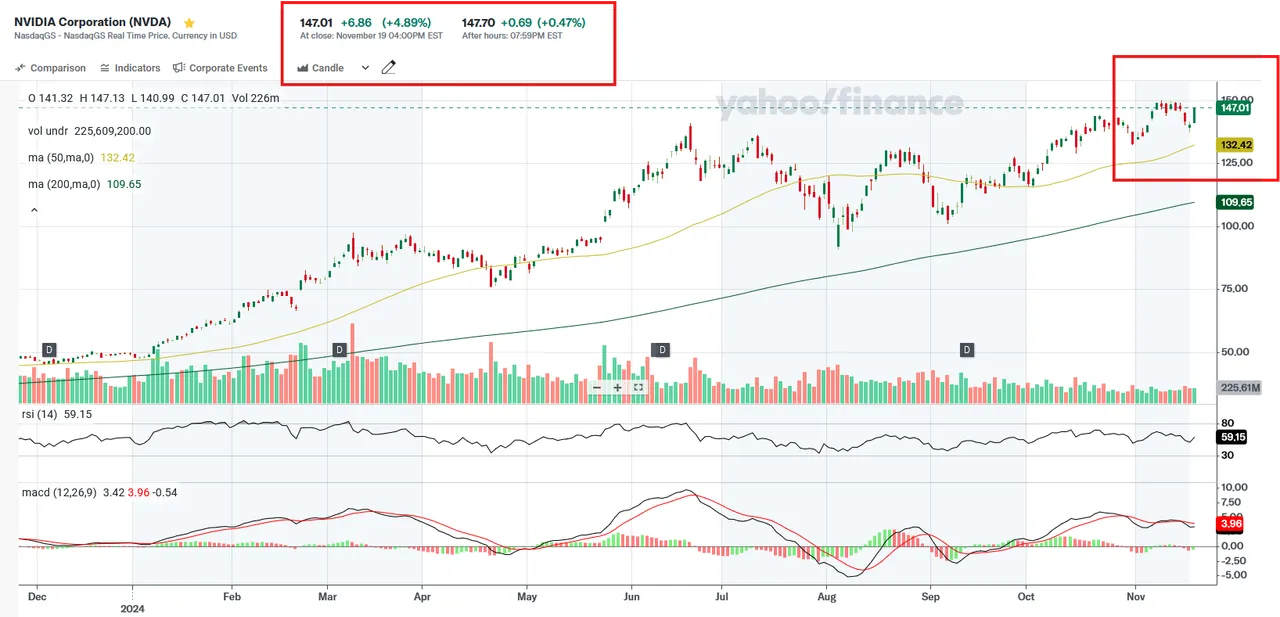Click the dividend marker near March
Screen dimensions: 1280x617
(x=339, y=349)
